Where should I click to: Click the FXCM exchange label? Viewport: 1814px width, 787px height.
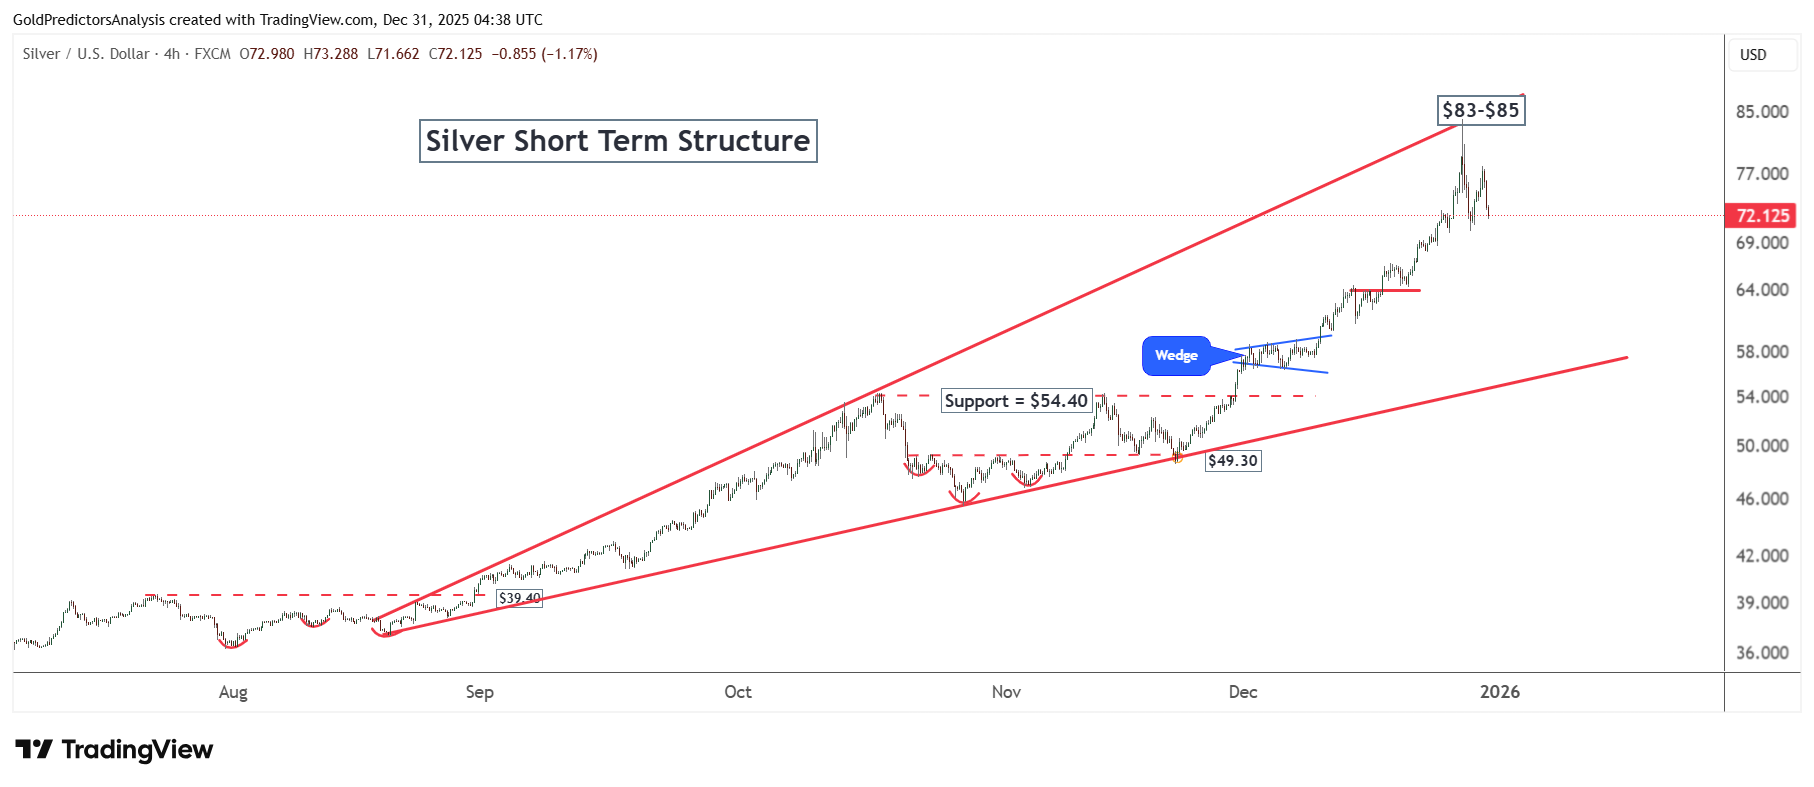212,54
